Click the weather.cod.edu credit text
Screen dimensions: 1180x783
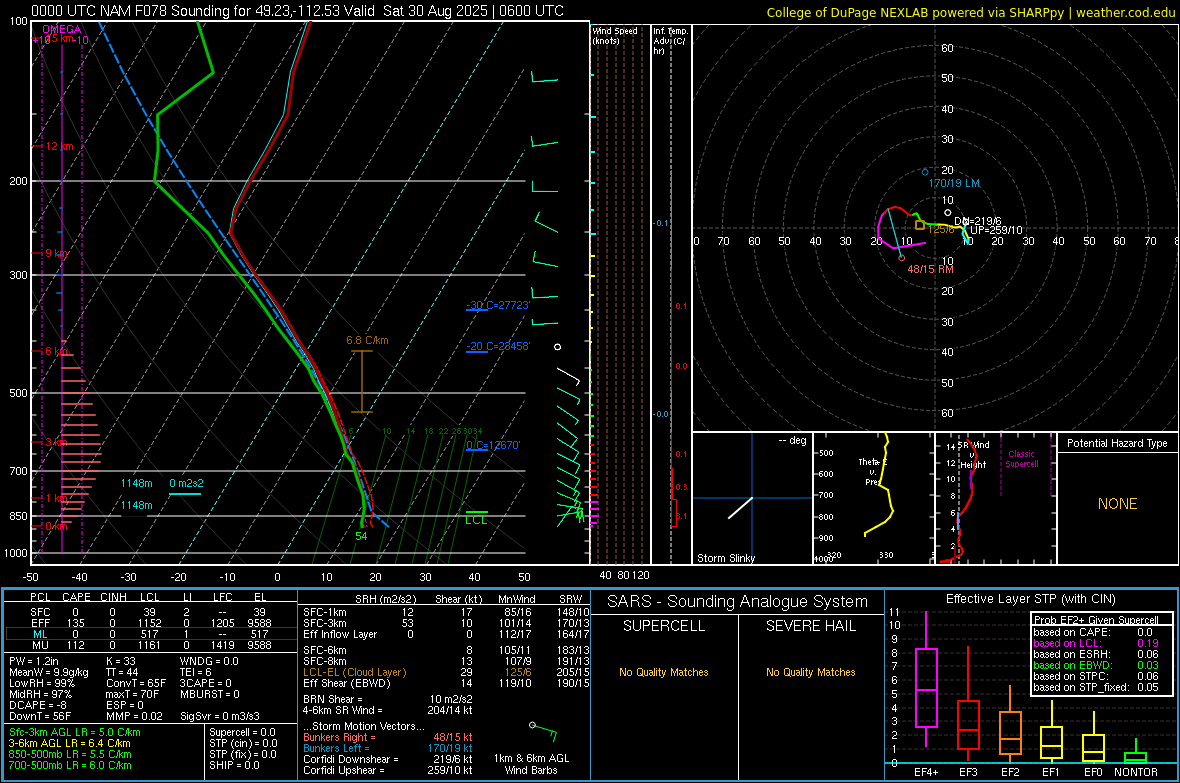click(x=1125, y=13)
